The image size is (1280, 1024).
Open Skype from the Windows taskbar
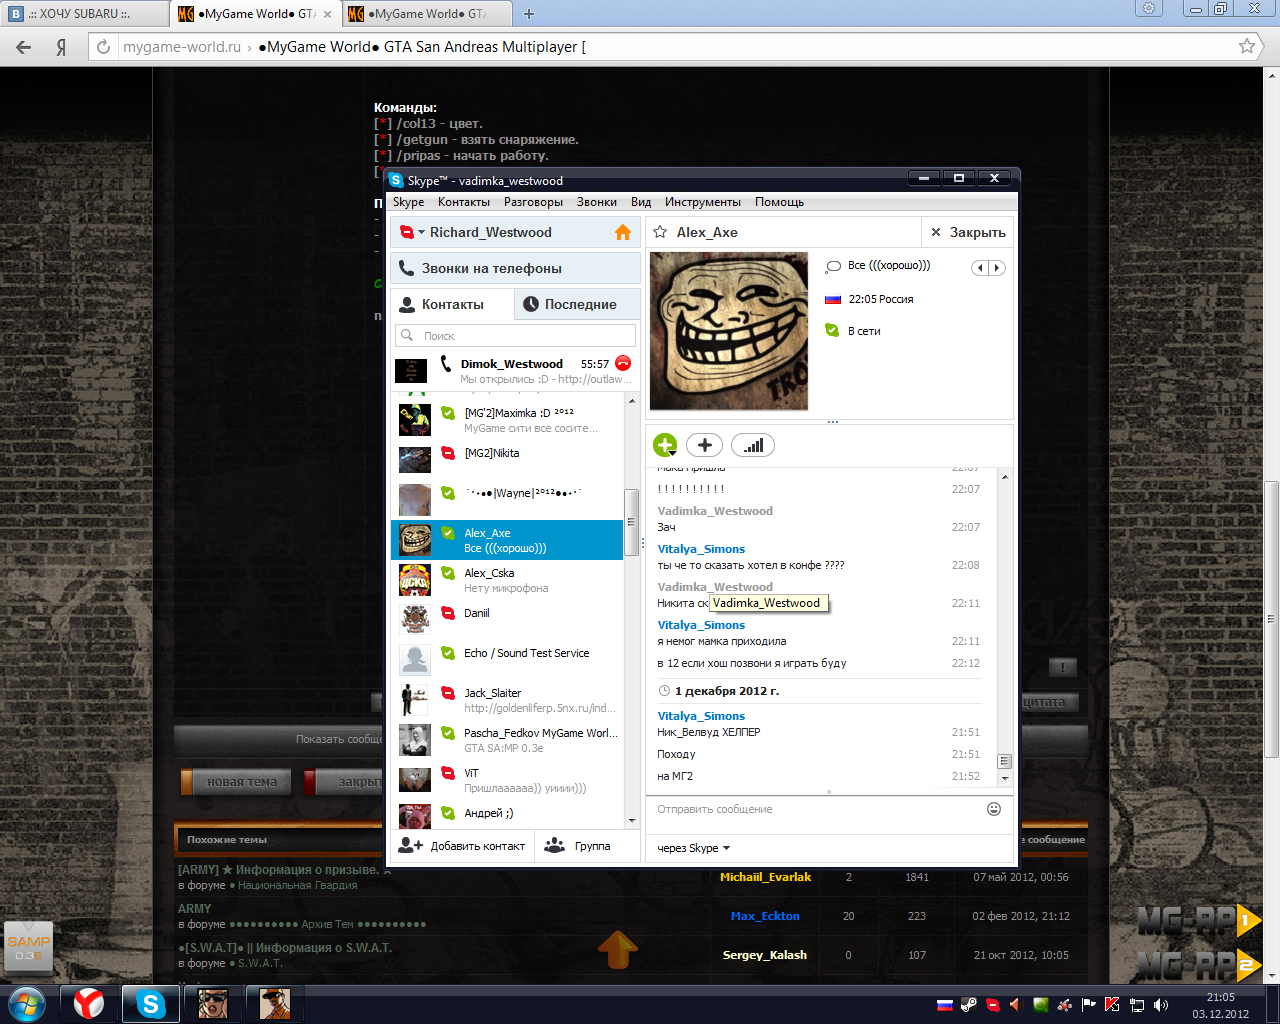click(x=151, y=1003)
